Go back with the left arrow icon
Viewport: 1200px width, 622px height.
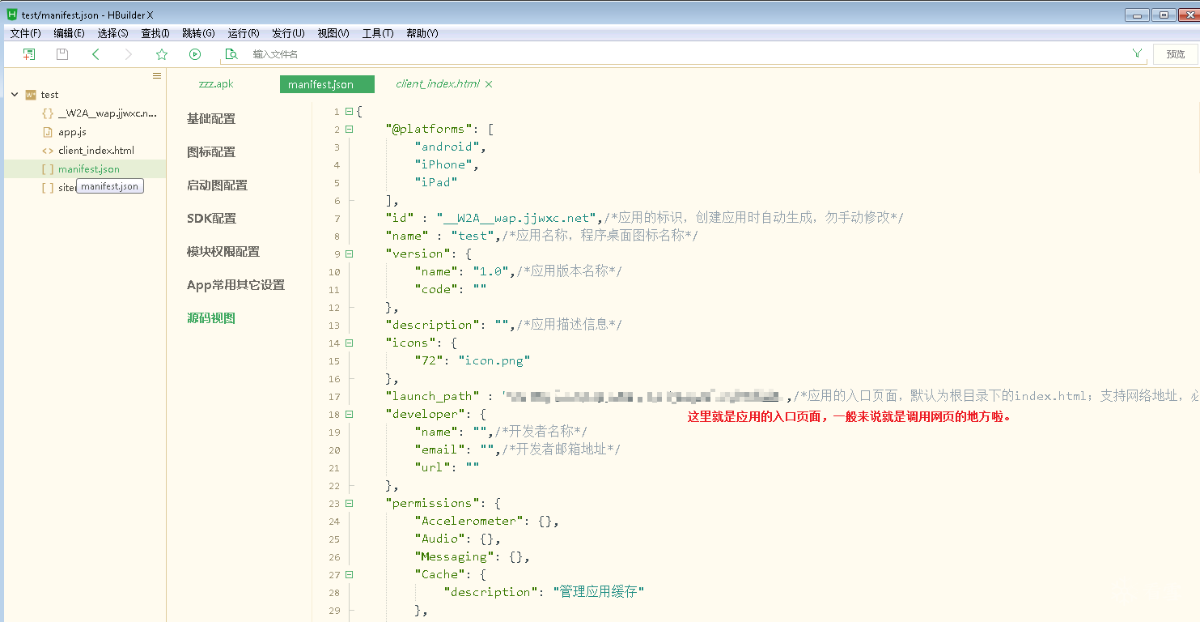tap(95, 54)
